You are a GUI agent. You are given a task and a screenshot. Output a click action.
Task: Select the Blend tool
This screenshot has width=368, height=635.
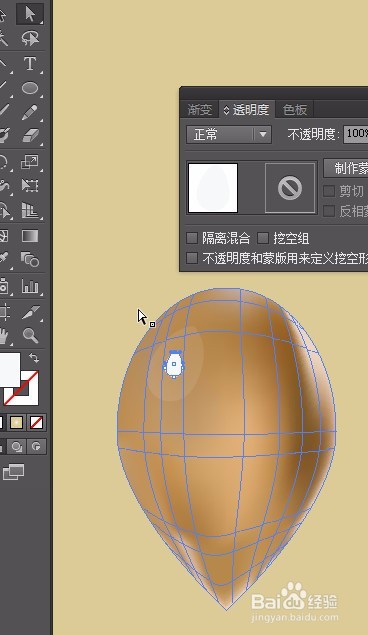click(x=30, y=259)
